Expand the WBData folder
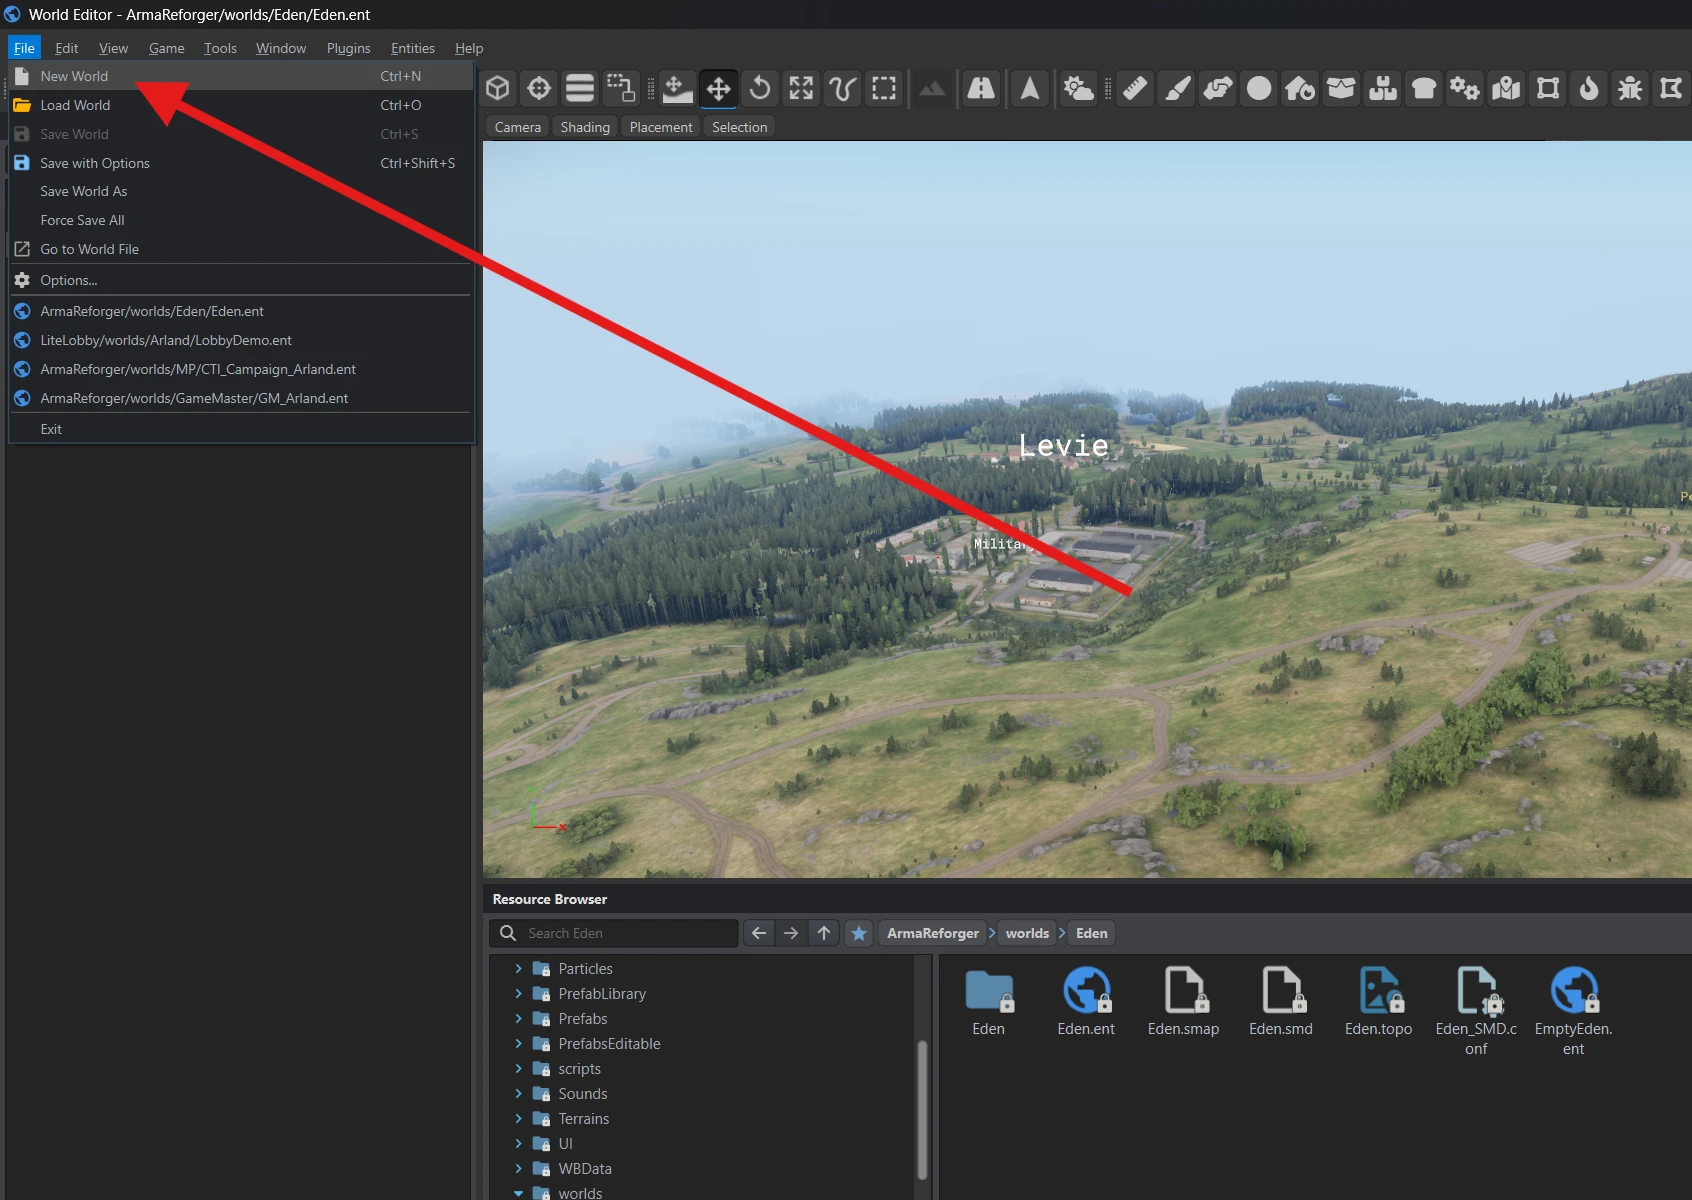The image size is (1692, 1200). click(x=518, y=1169)
